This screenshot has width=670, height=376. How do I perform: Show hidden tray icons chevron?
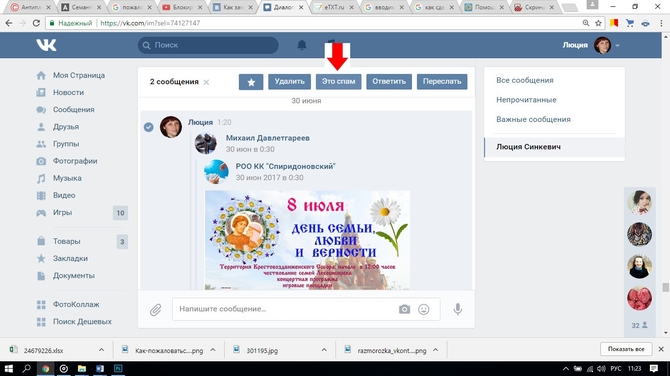[x=565, y=368]
